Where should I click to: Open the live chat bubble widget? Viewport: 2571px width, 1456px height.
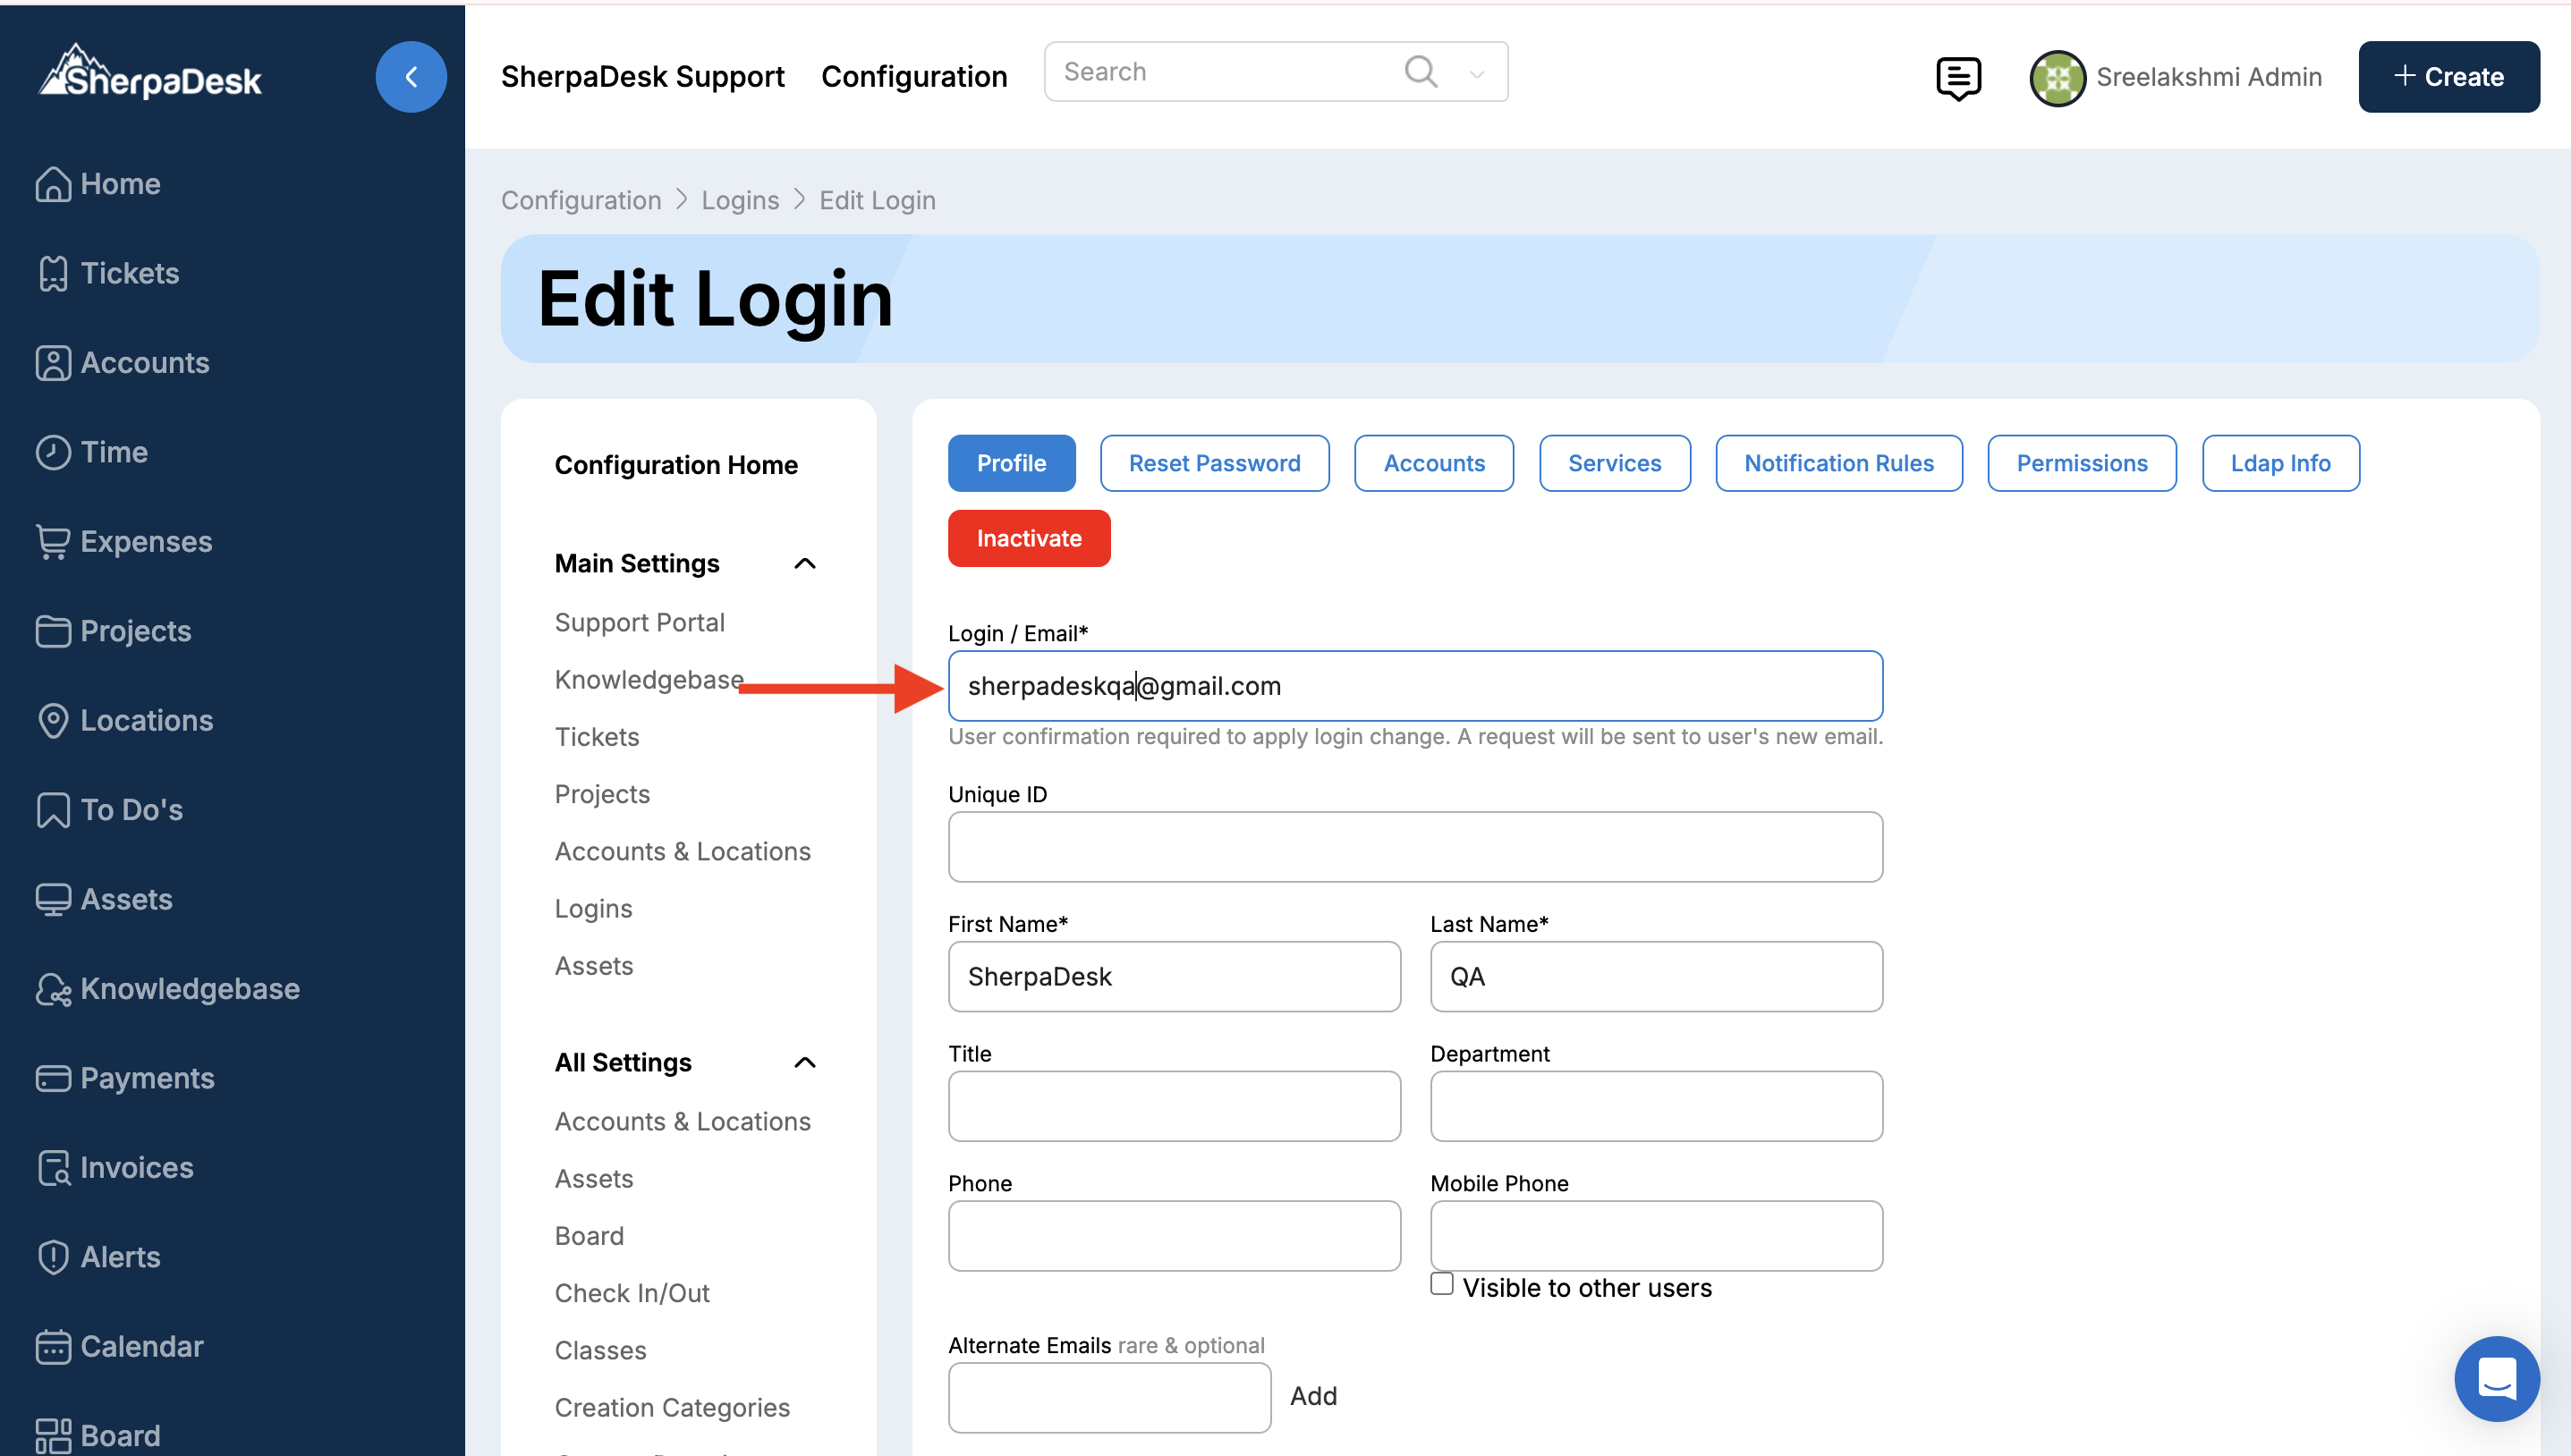point(2496,1379)
